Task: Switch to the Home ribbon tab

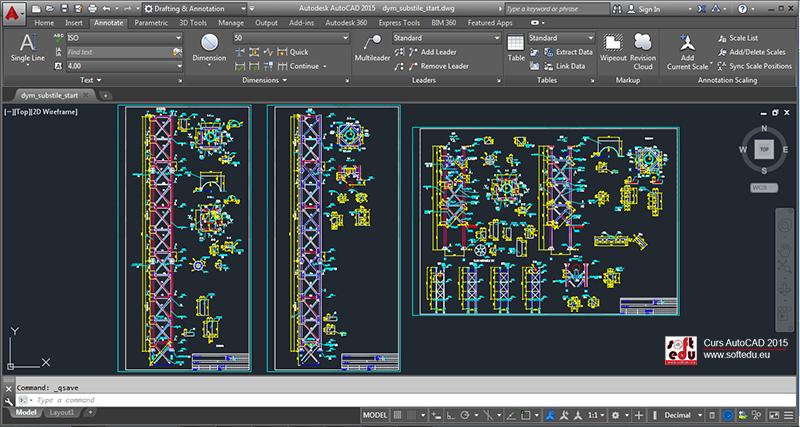Action: click(44, 22)
